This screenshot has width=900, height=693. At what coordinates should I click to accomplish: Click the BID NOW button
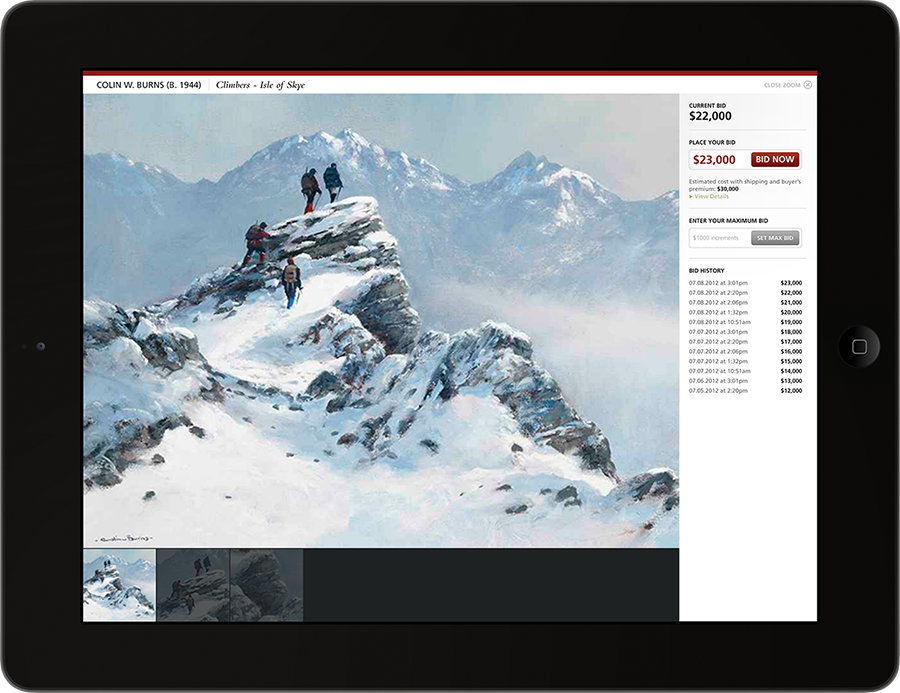[775, 159]
